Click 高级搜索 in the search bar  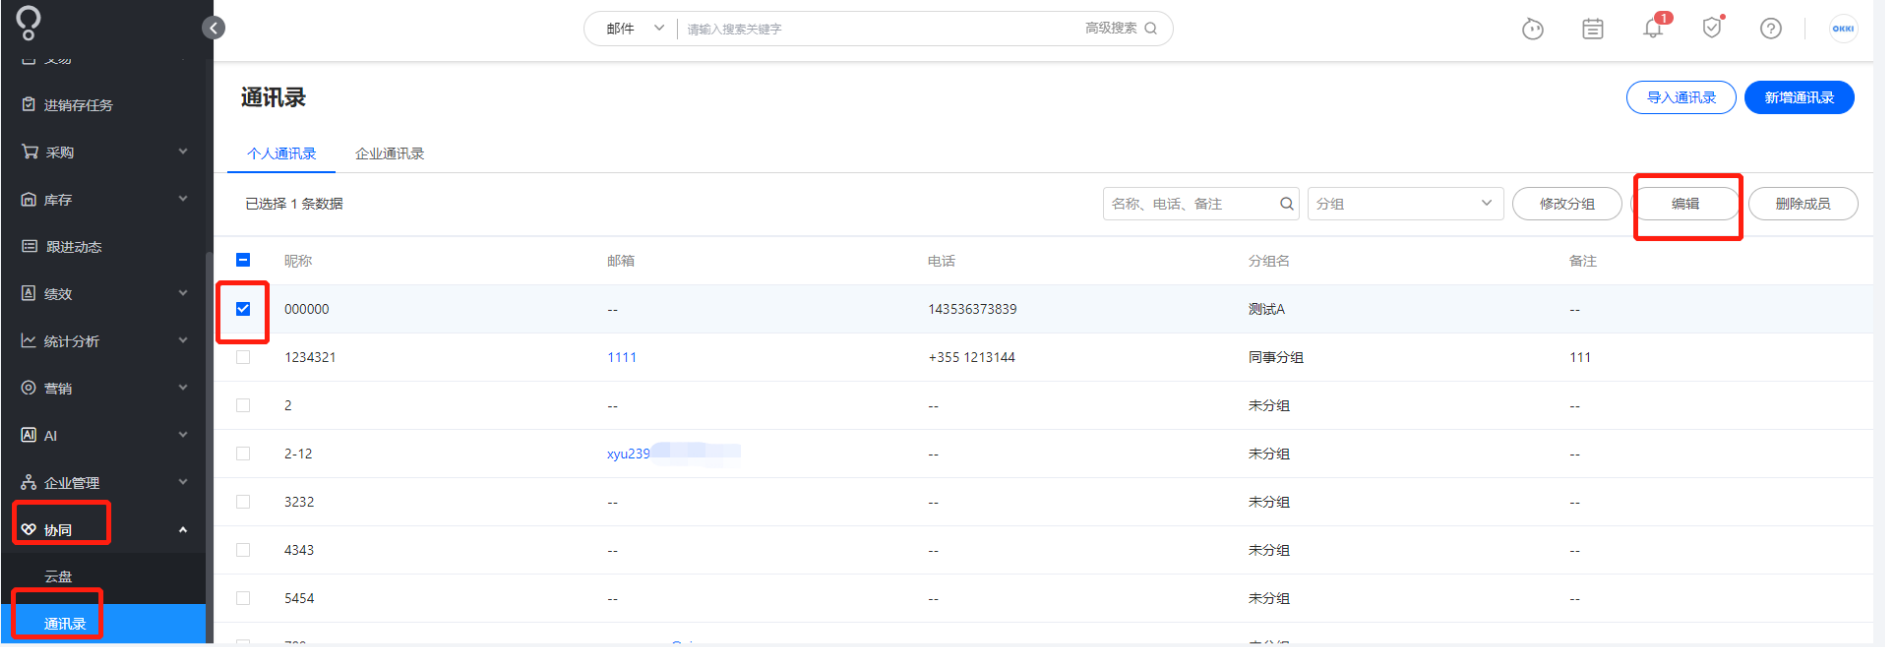1111,28
